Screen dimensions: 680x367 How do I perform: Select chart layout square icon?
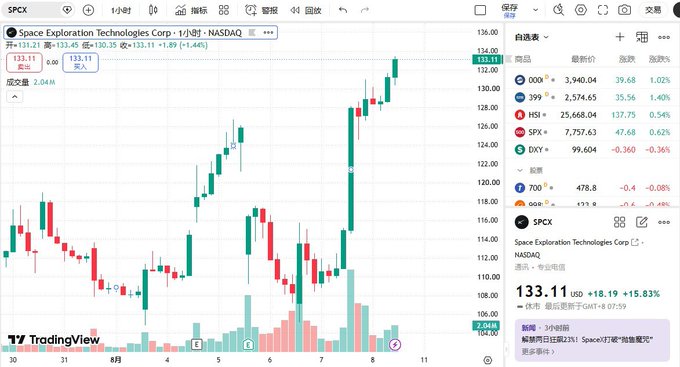click(480, 10)
